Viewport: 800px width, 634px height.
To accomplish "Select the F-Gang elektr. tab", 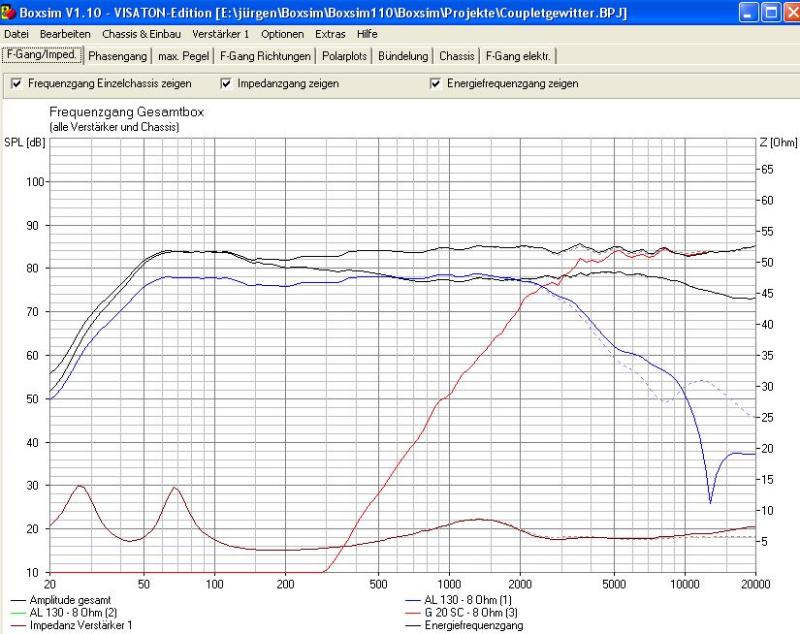I will tap(518, 56).
